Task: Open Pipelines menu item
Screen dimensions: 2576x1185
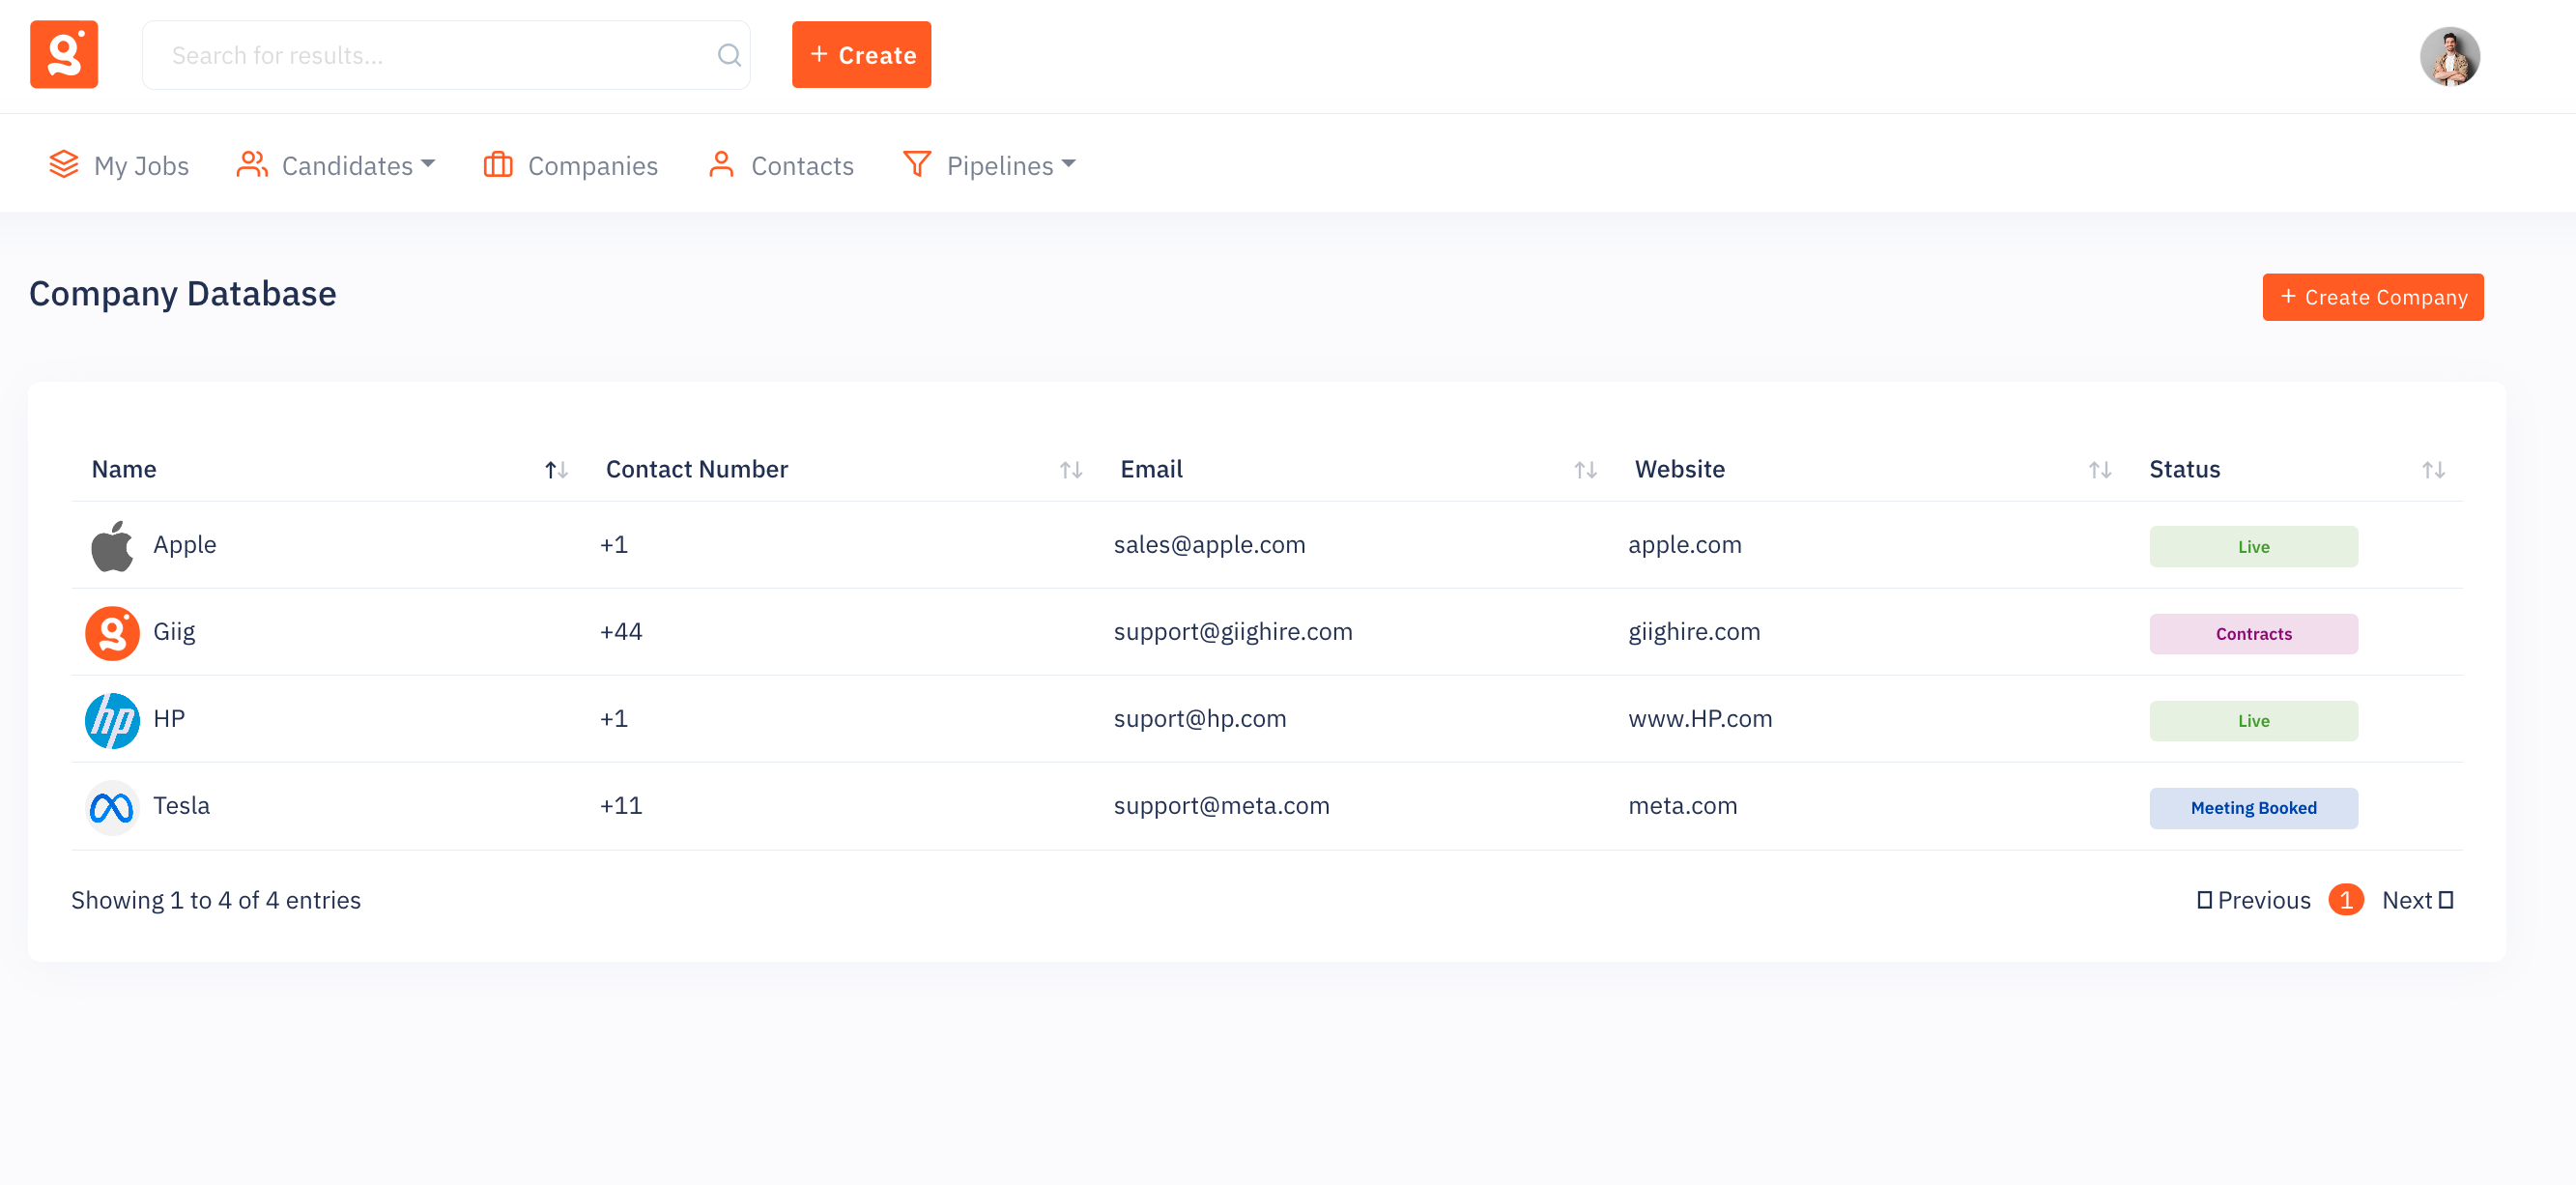Action: pos(989,165)
